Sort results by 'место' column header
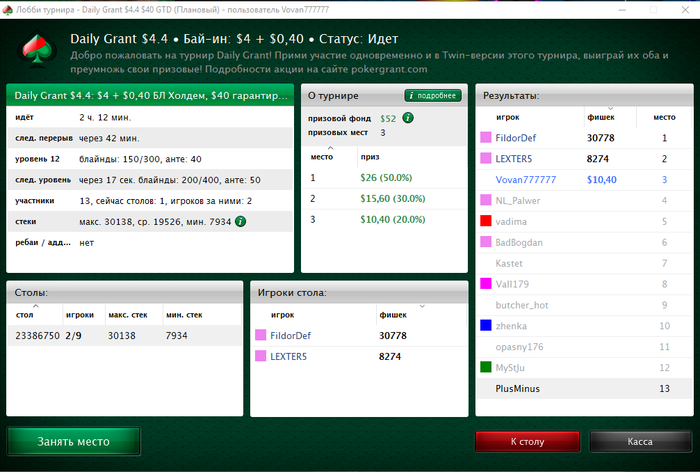 [x=664, y=117]
